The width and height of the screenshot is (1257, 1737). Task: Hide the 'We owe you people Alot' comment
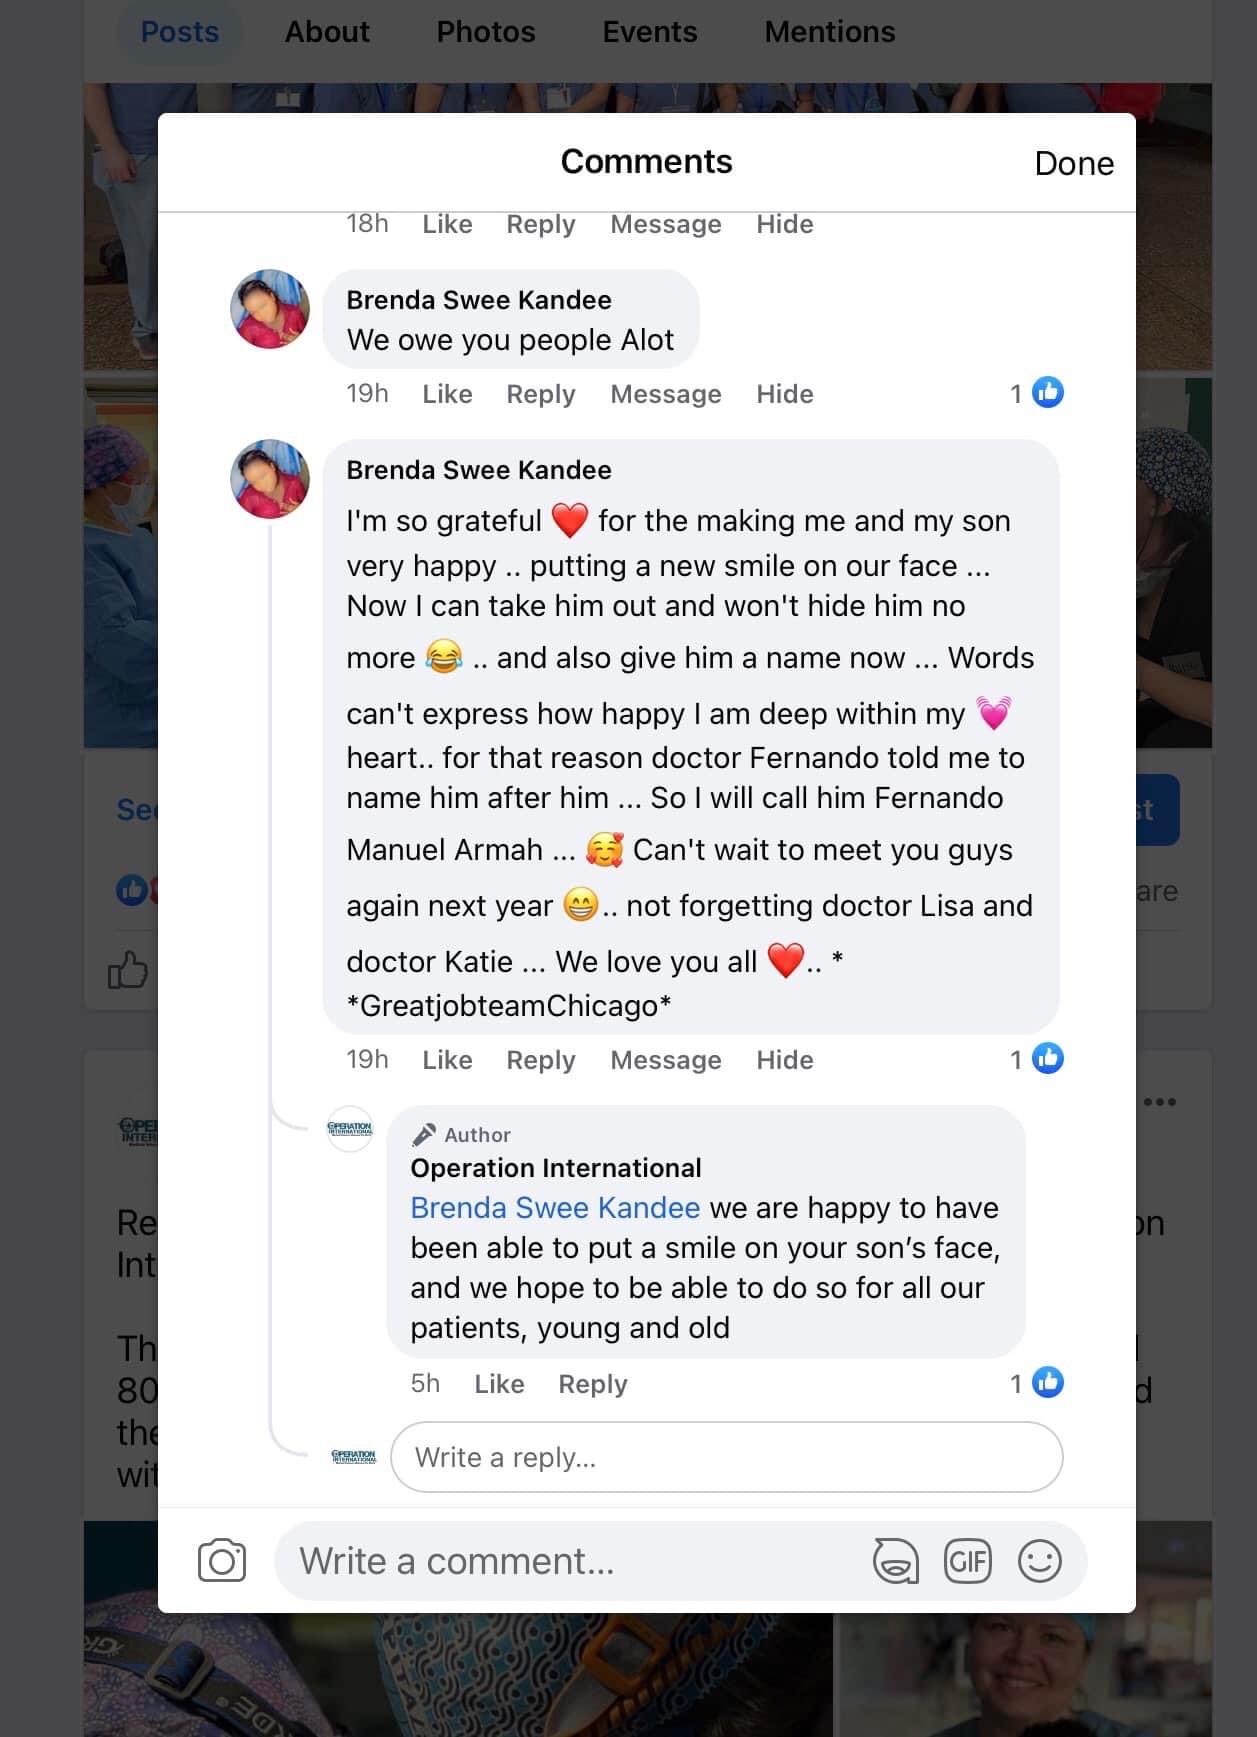pos(784,394)
